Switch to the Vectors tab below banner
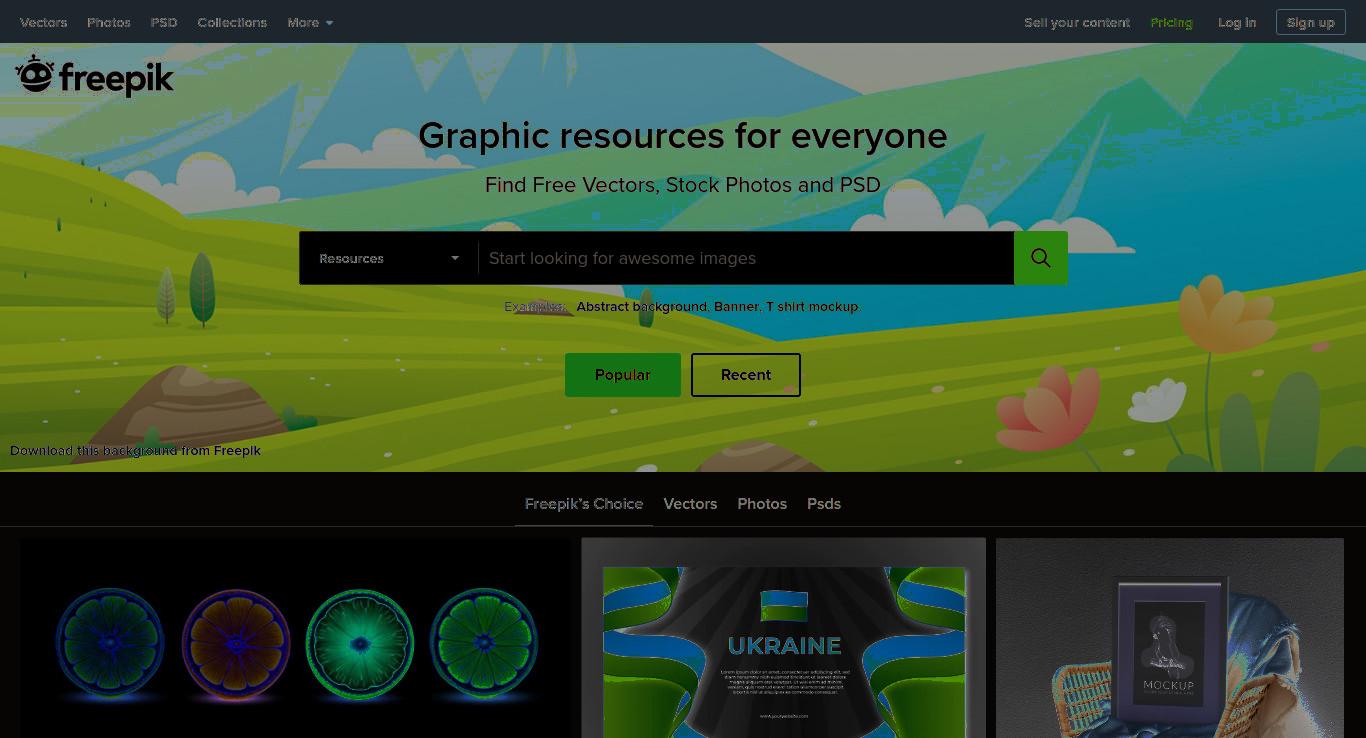Image resolution: width=1366 pixels, height=738 pixels. (x=690, y=504)
